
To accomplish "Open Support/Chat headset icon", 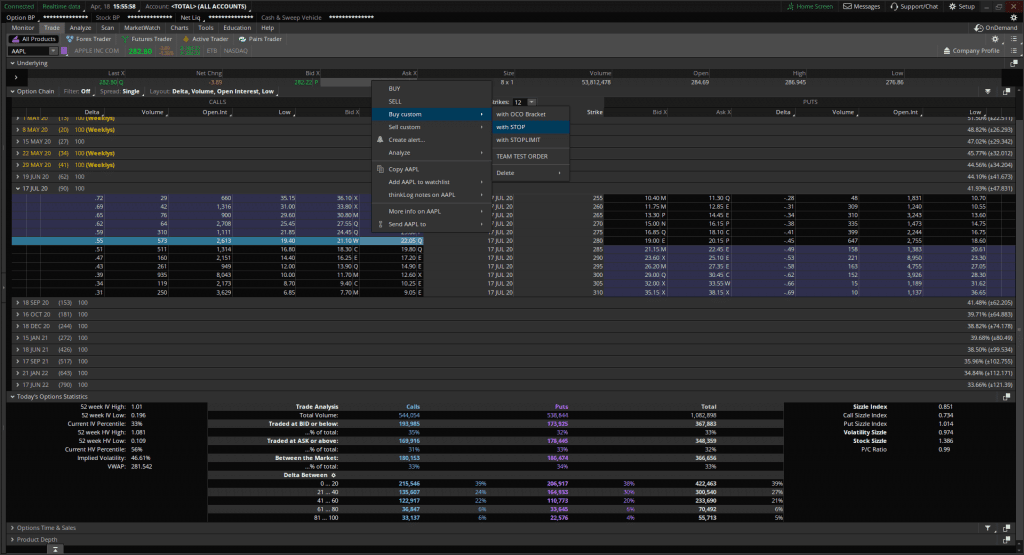I will click(896, 6).
